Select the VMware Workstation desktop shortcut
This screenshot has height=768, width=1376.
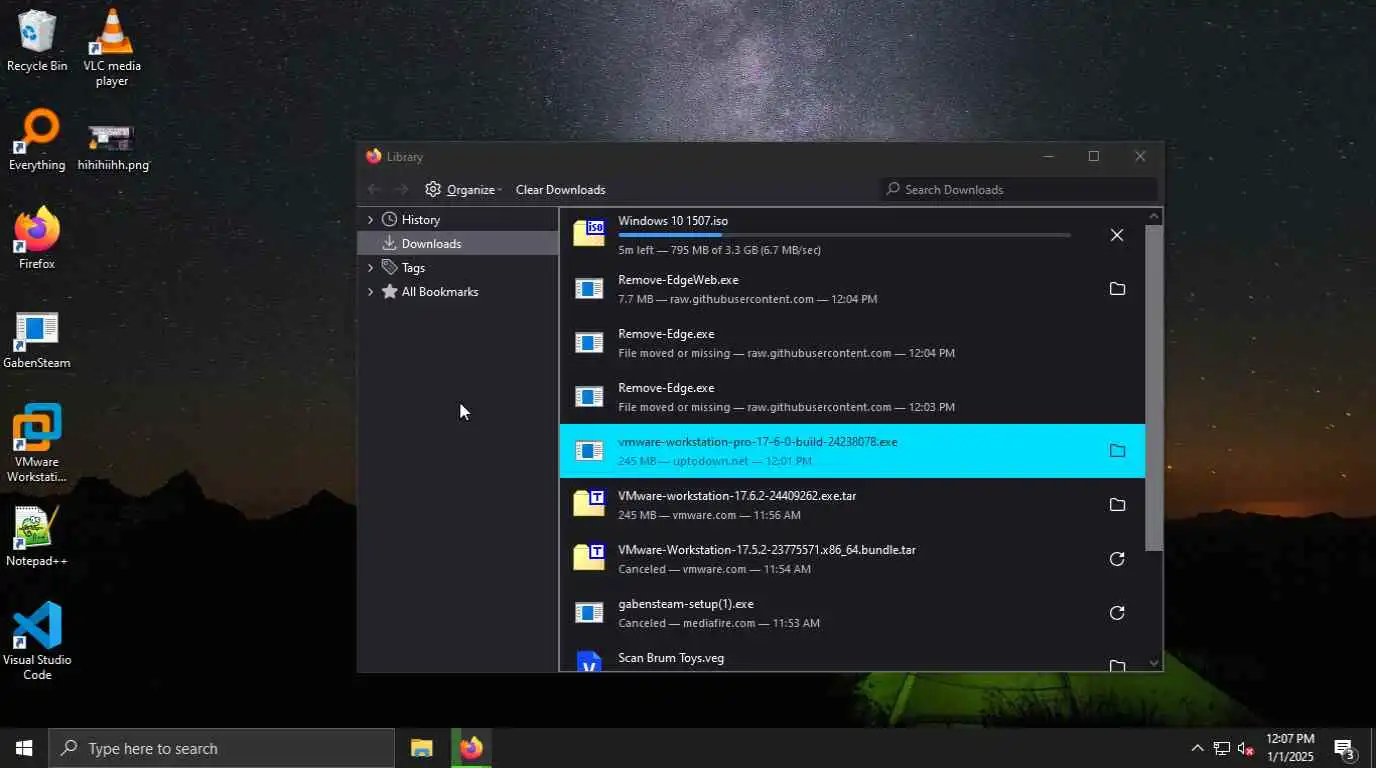click(37, 443)
